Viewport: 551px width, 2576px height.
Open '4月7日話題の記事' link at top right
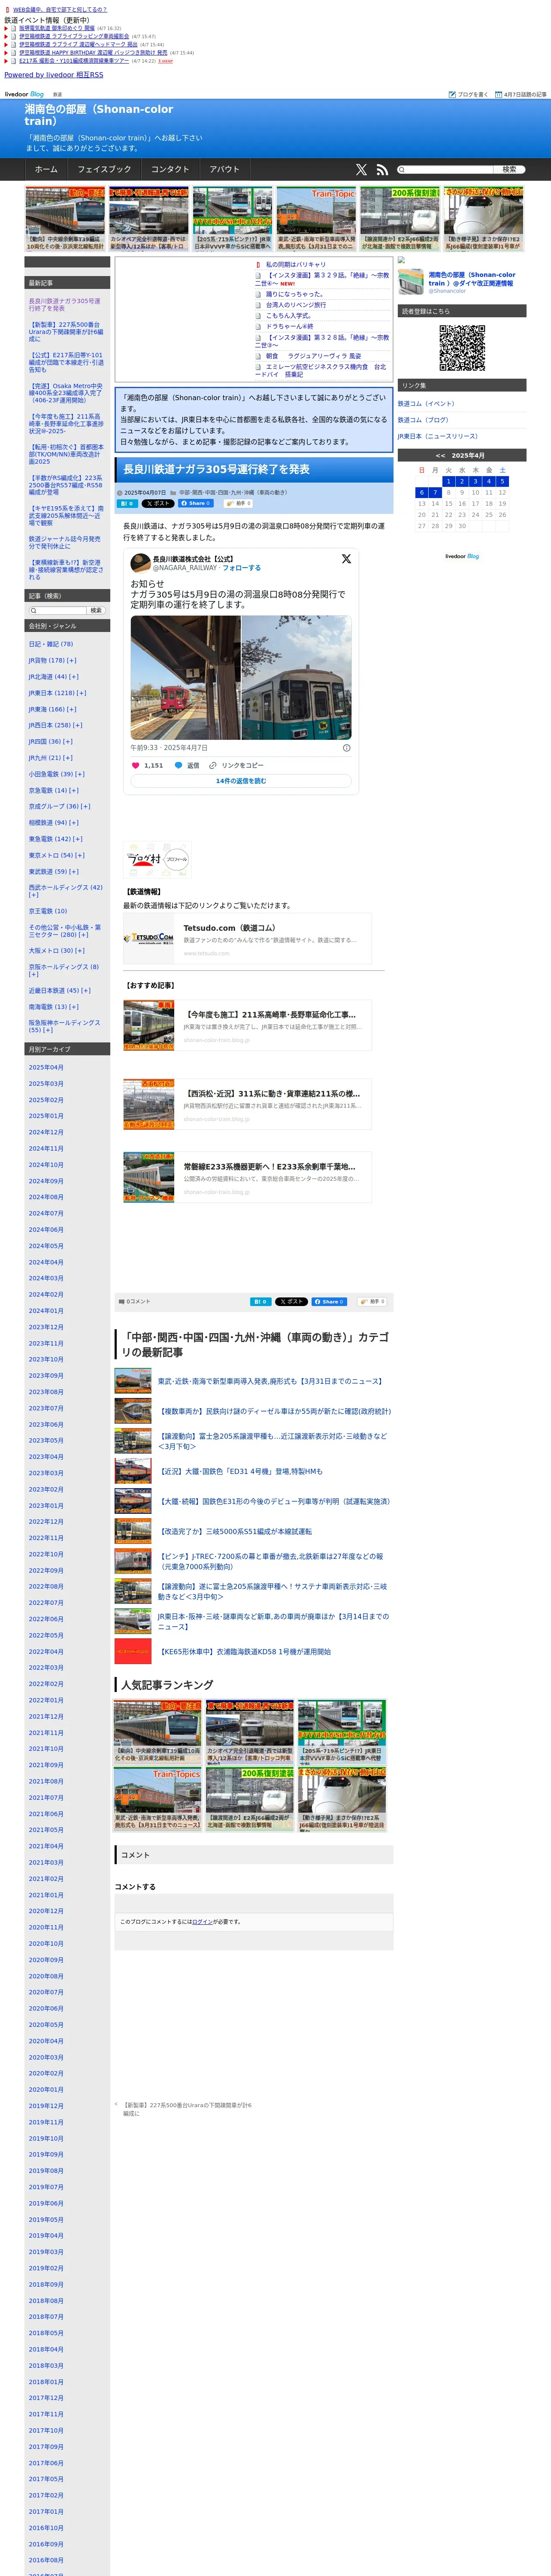521,94
